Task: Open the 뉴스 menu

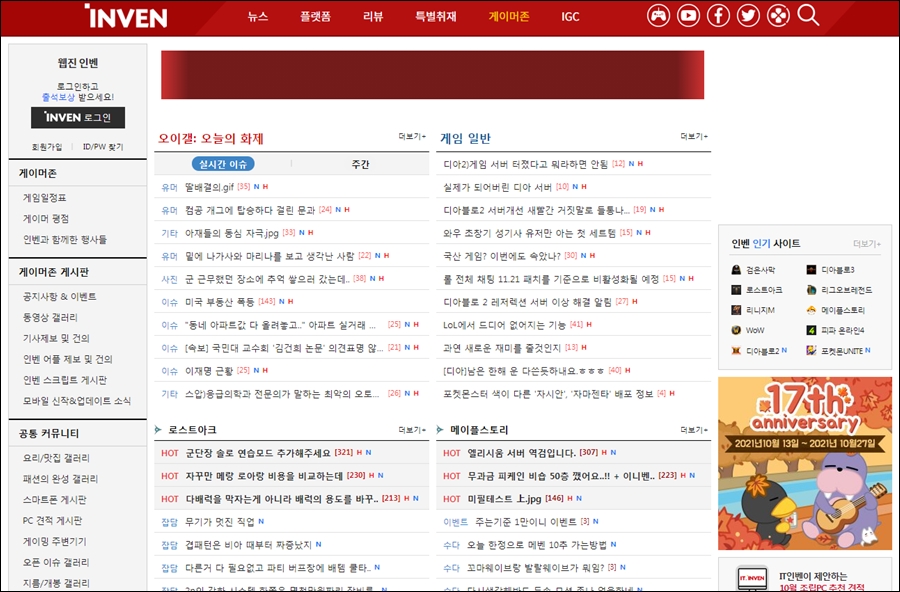Action: (x=258, y=17)
